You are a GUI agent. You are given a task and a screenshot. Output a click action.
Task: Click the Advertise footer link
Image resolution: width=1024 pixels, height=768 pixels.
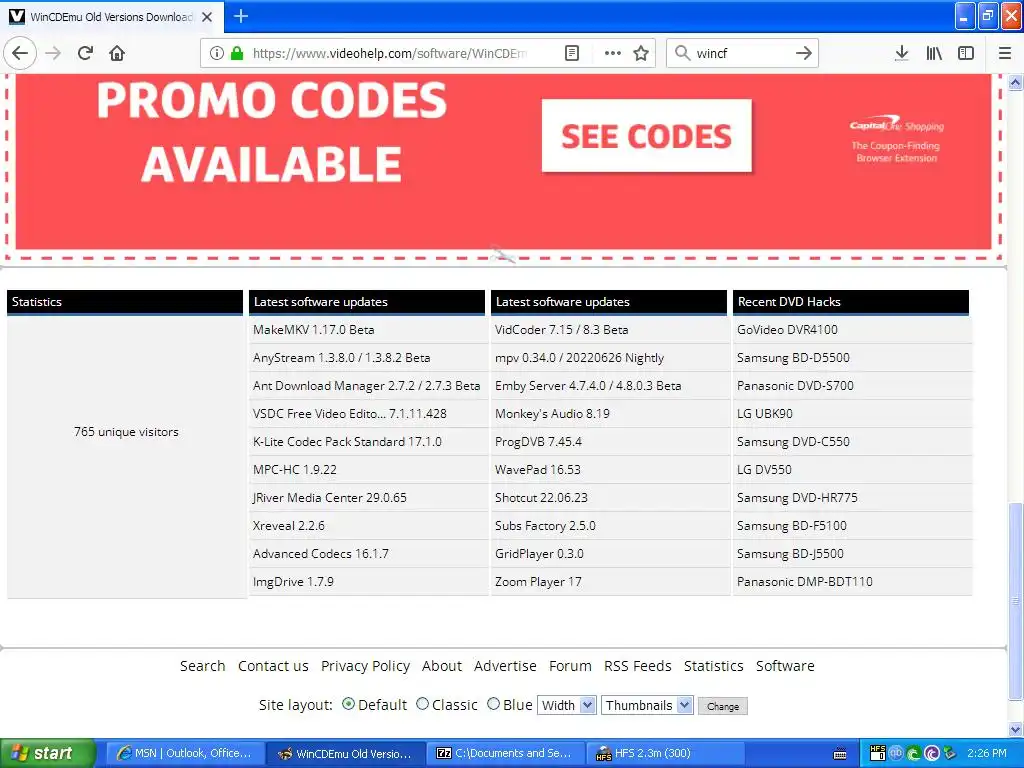coord(505,666)
